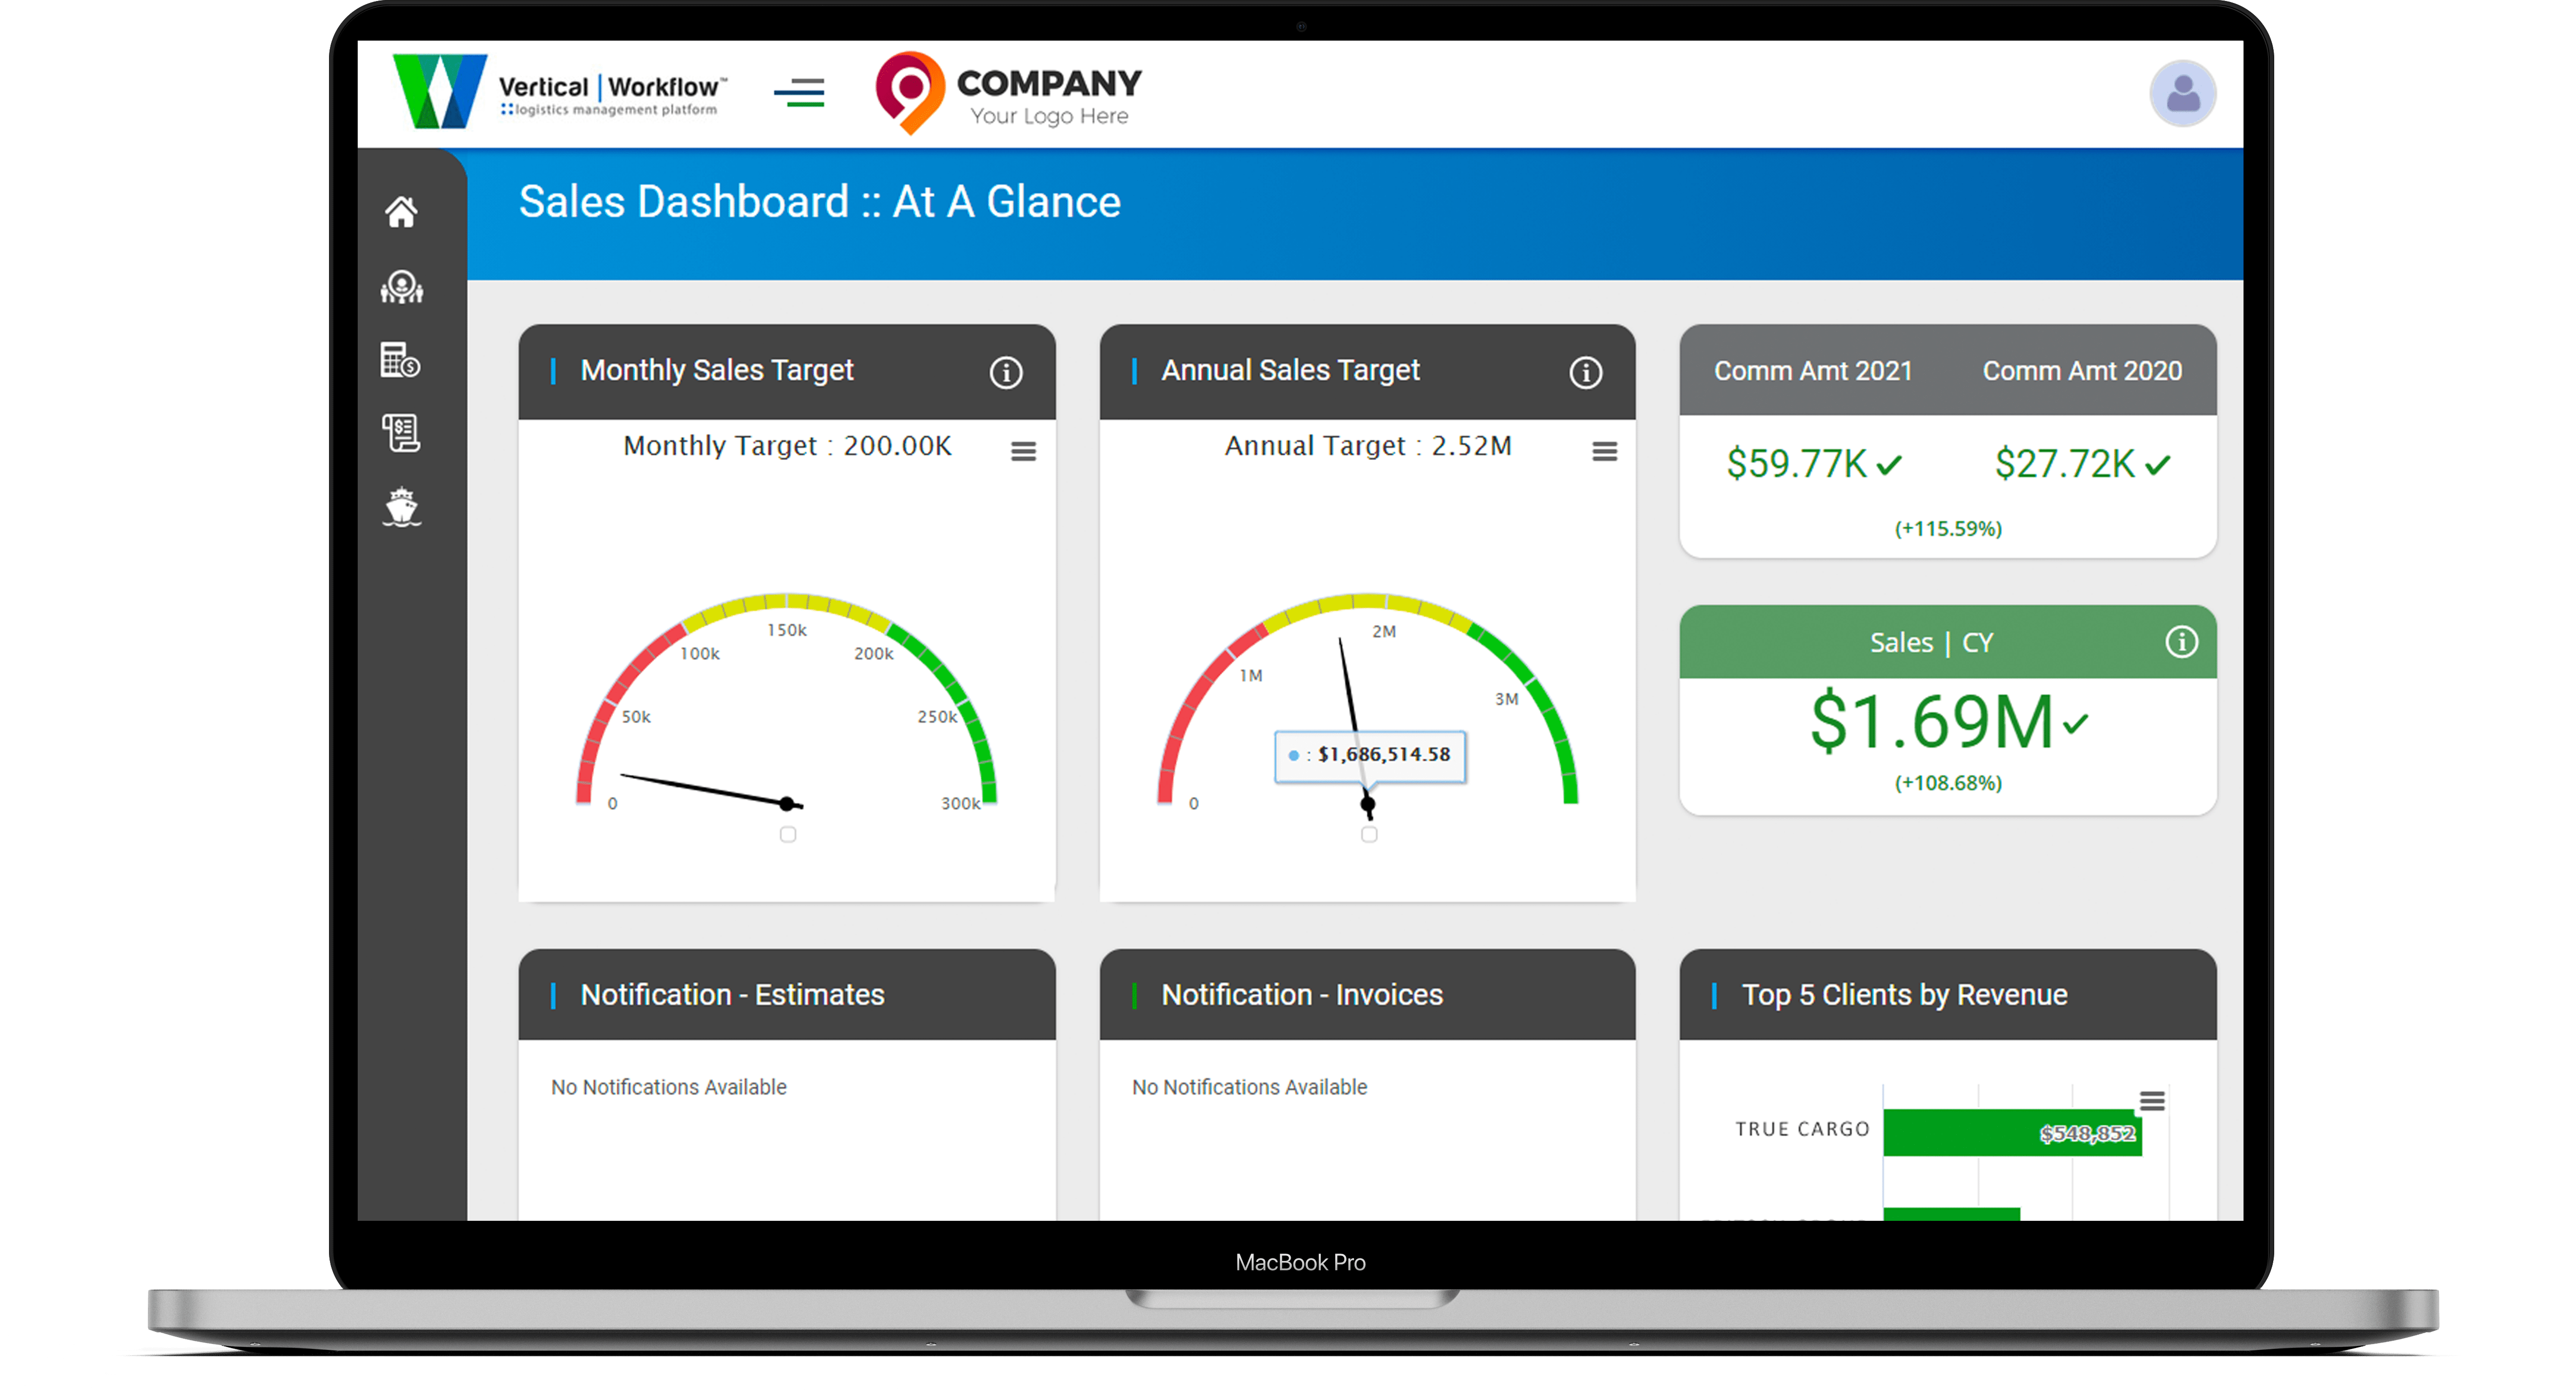Open the calculator dollar sidebar icon
The height and width of the screenshot is (1392, 2576).
tap(400, 360)
